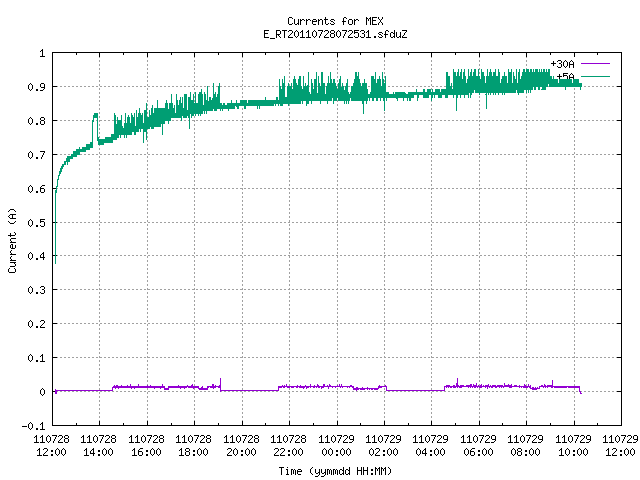Click the 'Time (yymmdd HH:MM)' x-axis label
The height and width of the screenshot is (480, 640).
[335, 471]
